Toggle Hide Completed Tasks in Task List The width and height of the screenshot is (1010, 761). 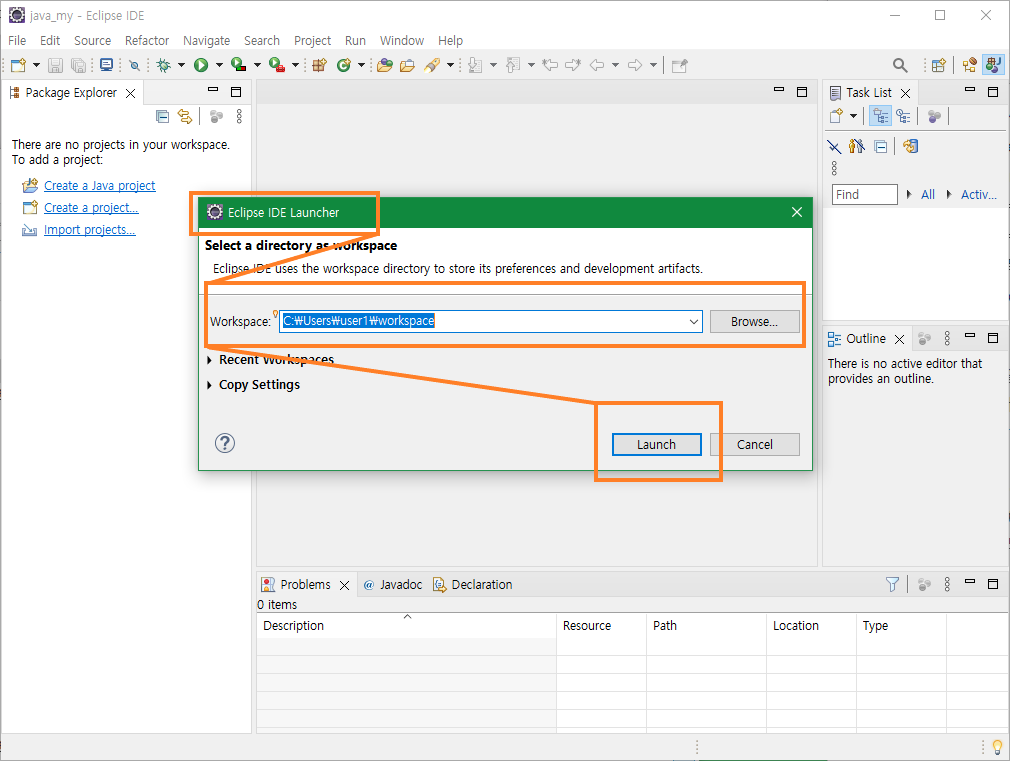tap(834, 147)
